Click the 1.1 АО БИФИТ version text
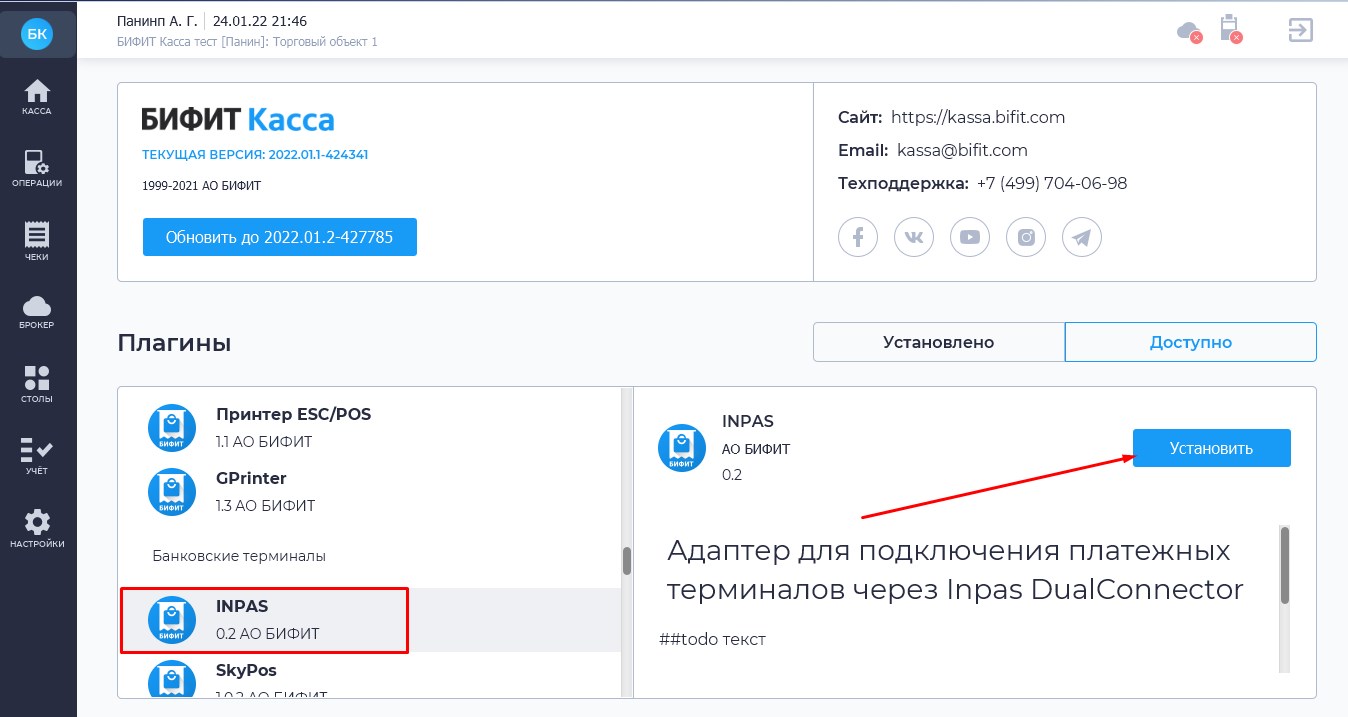Viewport: 1348px width, 717px height. [264, 441]
